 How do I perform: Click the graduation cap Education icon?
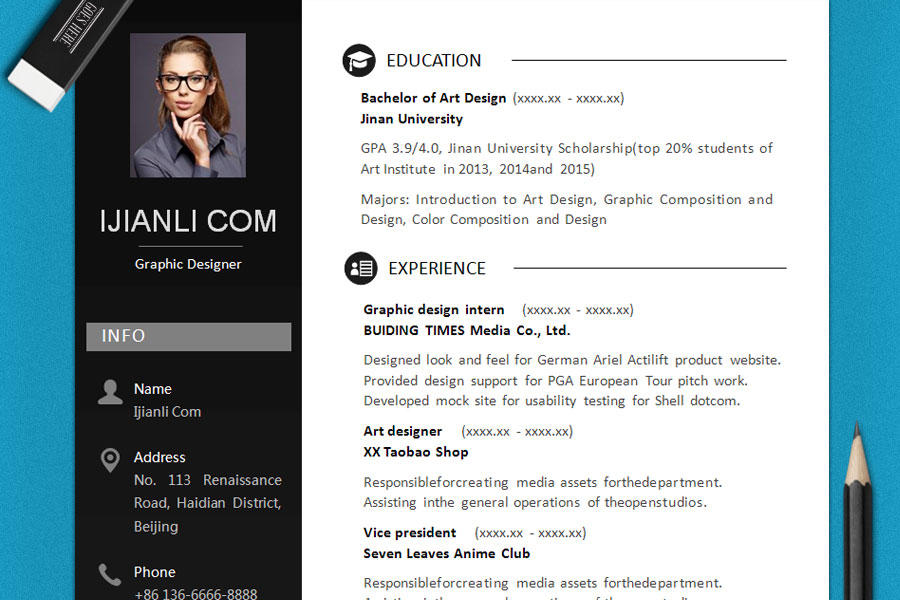(359, 61)
